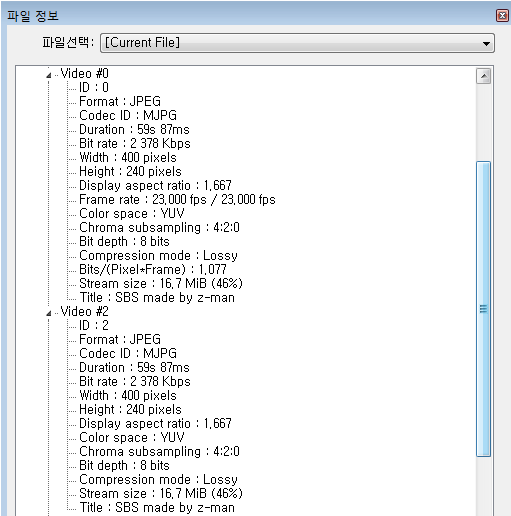Screen dimensions: 511x516
Task: Collapse the Video #2 tree node
Action: pyautogui.click(x=49, y=313)
